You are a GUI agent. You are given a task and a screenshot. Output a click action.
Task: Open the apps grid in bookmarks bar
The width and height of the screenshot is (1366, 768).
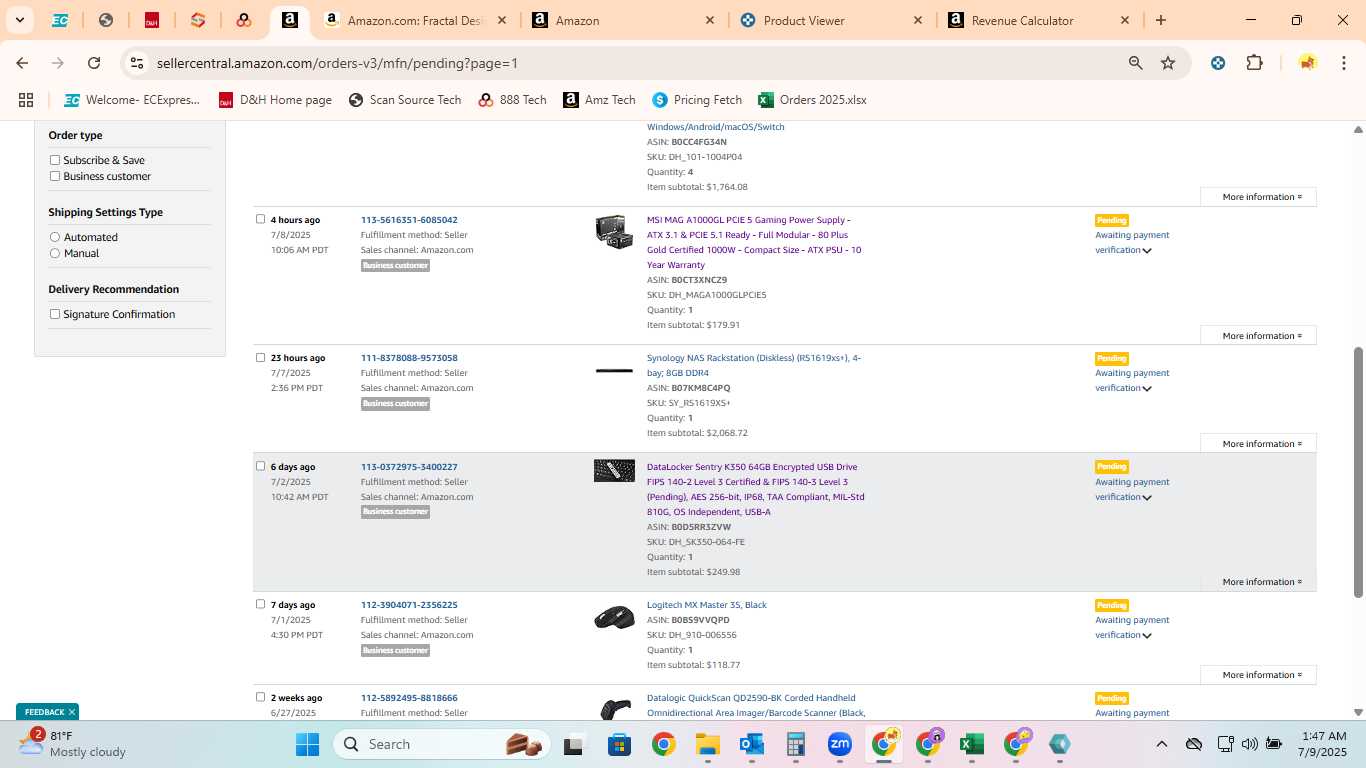[x=26, y=100]
